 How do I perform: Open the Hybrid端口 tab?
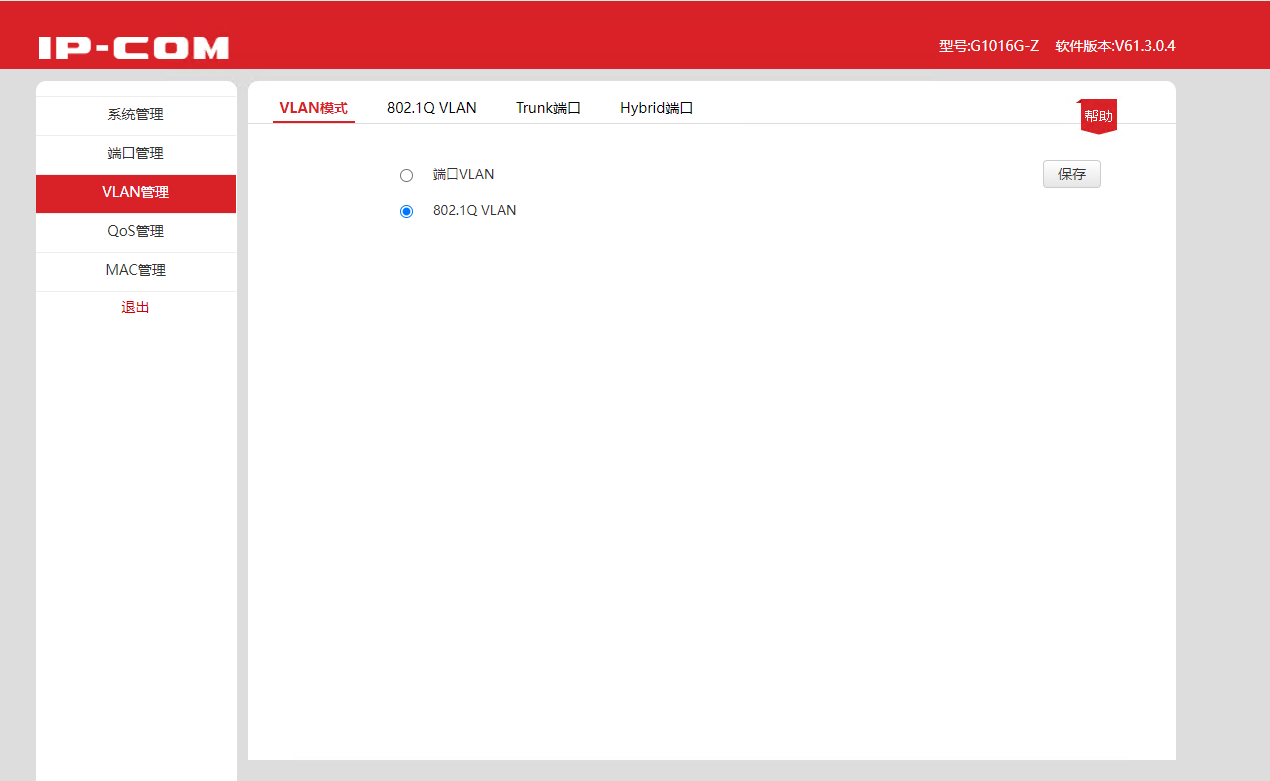656,108
